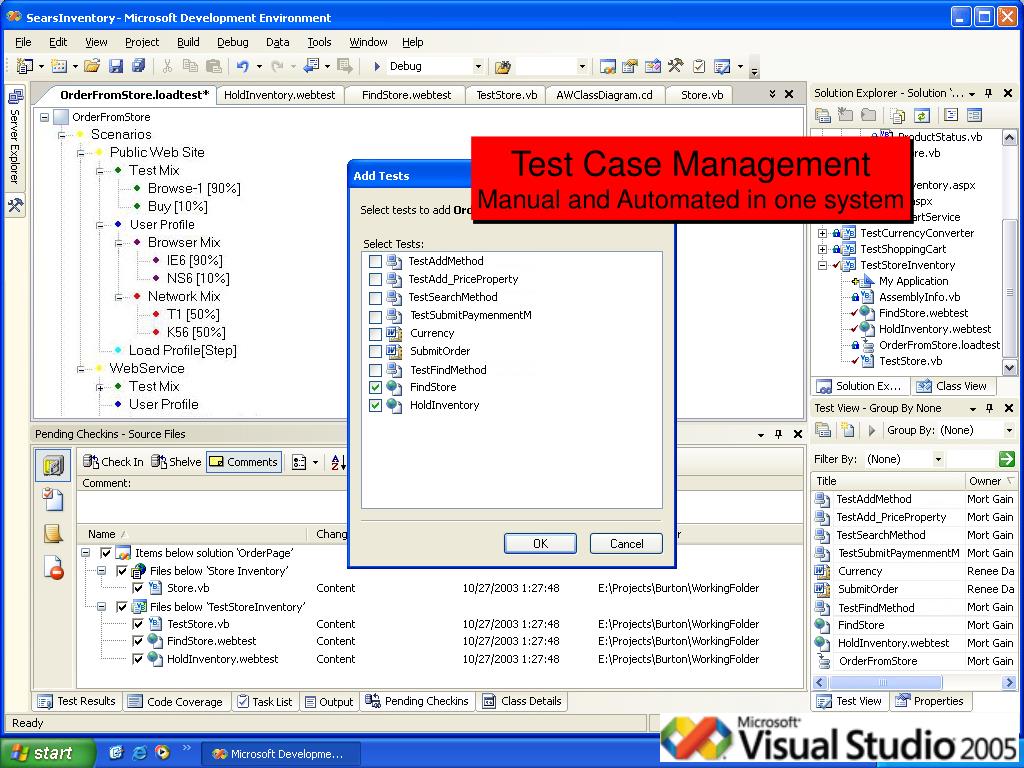Open the Group By (None) dropdown
Image resolution: width=1024 pixels, height=768 pixels.
(1009, 430)
